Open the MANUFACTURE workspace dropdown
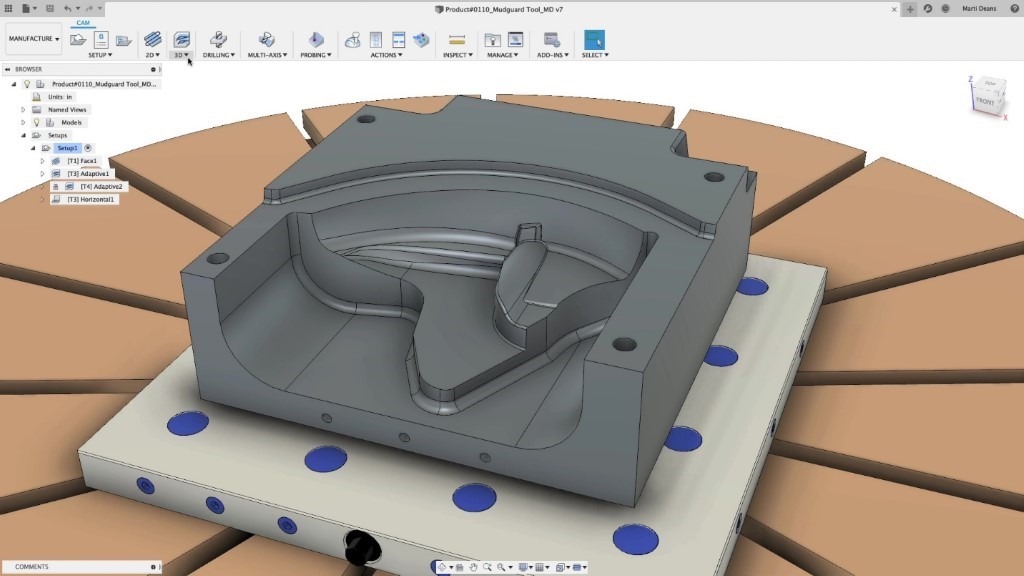The image size is (1024, 576). coord(34,40)
